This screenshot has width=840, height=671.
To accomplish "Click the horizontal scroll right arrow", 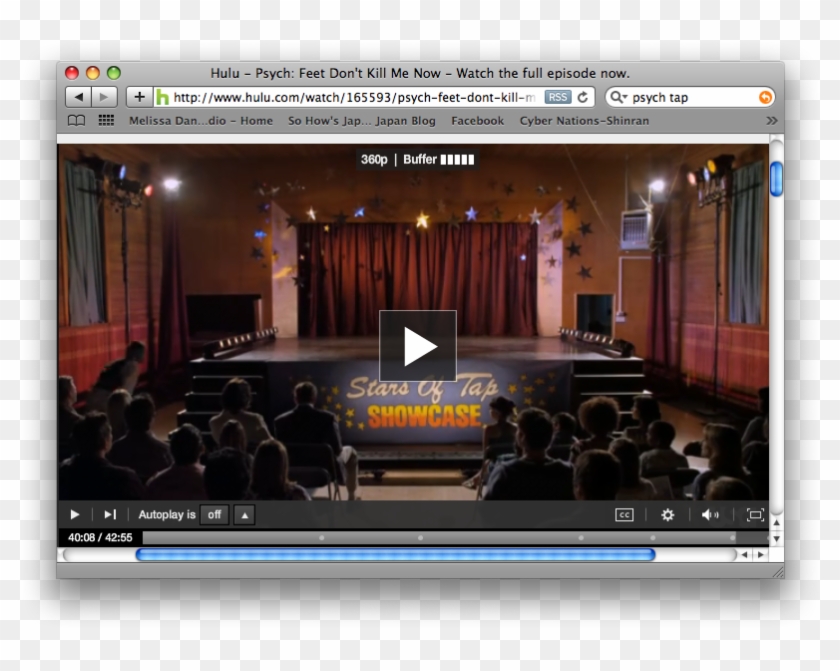I will tap(761, 555).
